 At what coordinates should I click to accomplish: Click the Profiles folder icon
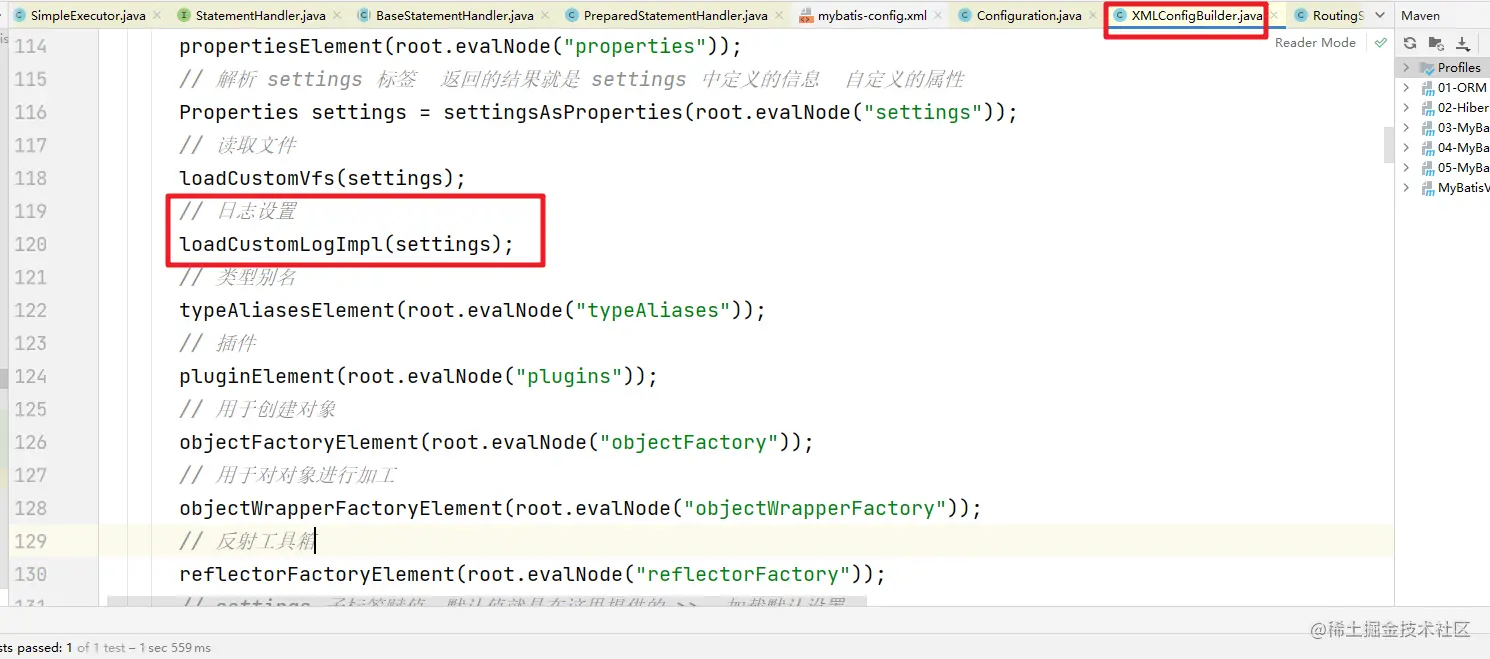(x=1427, y=68)
